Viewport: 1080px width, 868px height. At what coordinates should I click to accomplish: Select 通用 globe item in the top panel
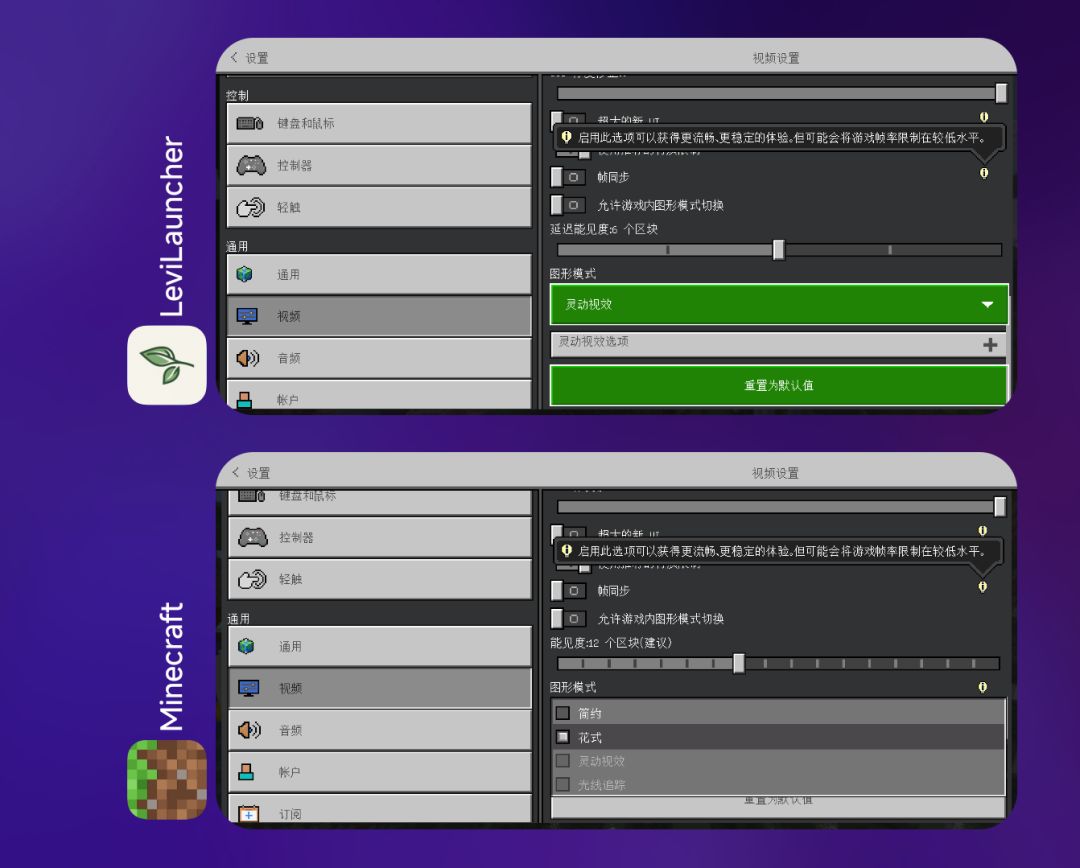pos(379,274)
